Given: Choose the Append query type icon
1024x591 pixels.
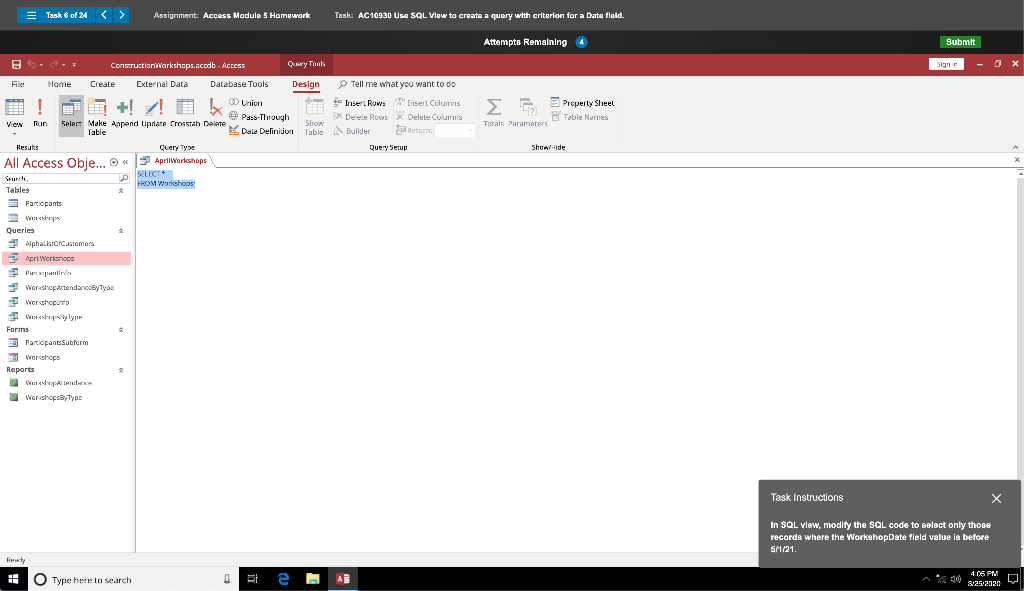Looking at the screenshot, I should pyautogui.click(x=122, y=112).
